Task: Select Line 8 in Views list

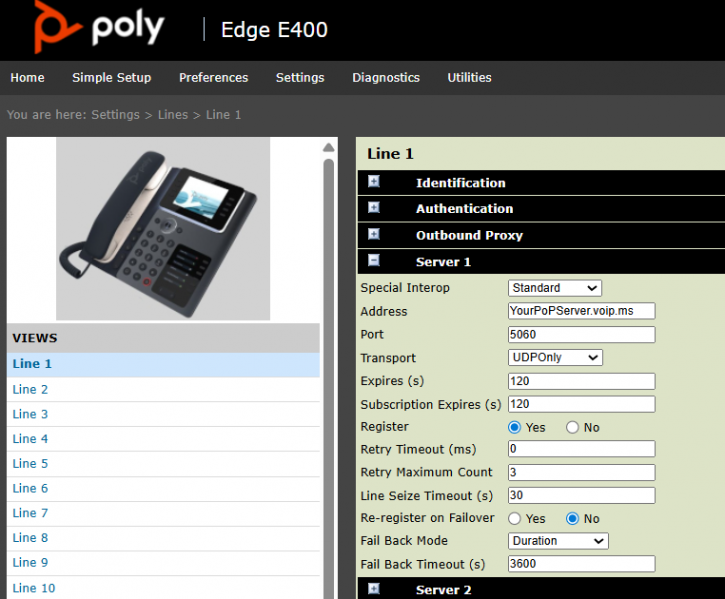Action: click(163, 538)
